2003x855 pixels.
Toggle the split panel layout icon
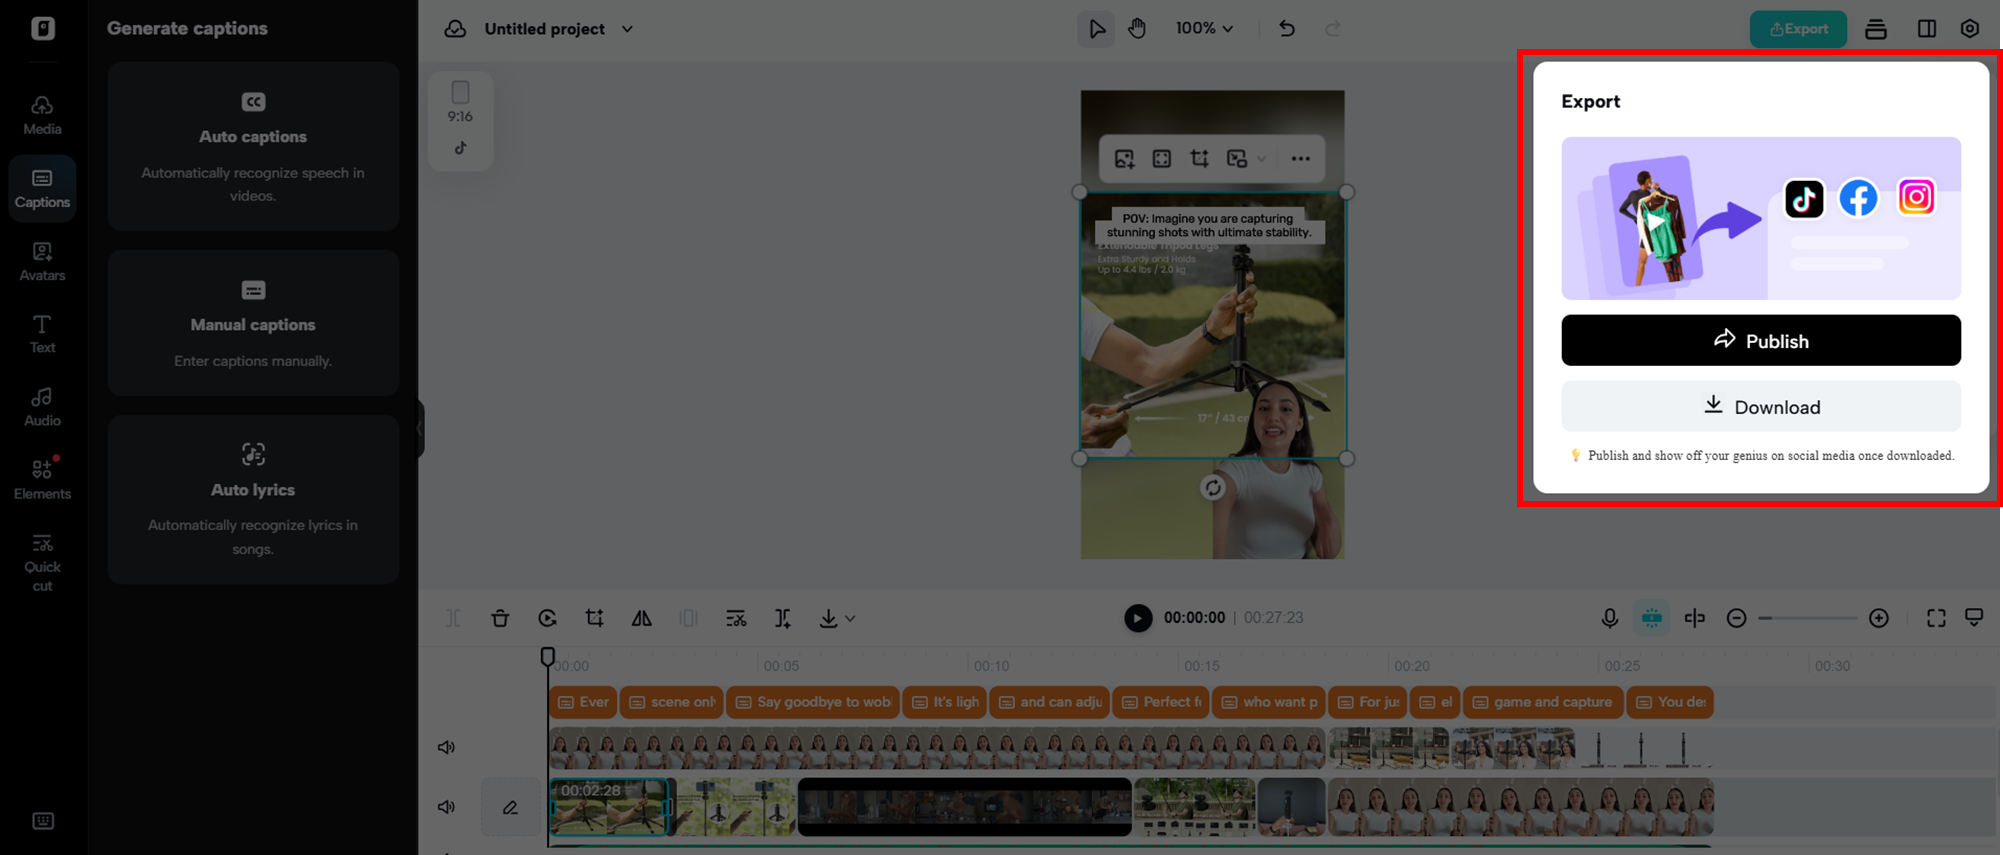1927,29
